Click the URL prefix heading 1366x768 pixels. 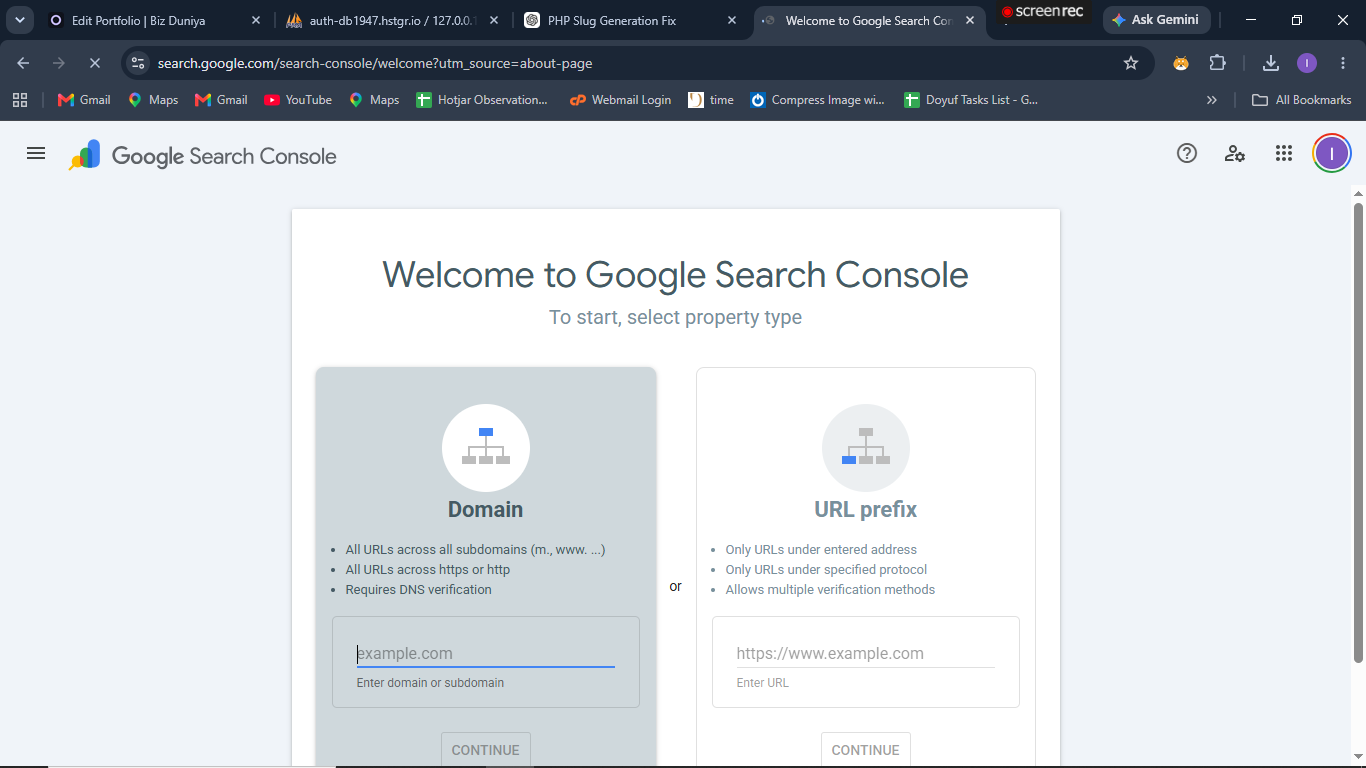[x=866, y=510]
